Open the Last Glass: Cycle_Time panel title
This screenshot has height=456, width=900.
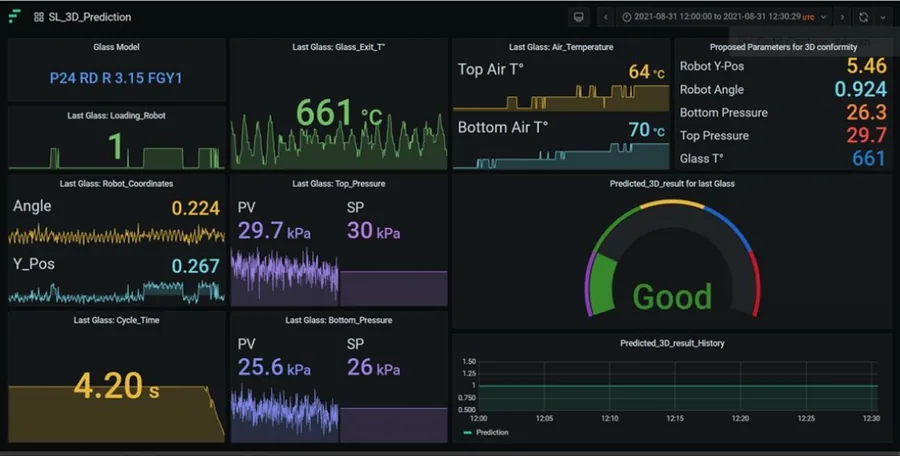point(117,320)
